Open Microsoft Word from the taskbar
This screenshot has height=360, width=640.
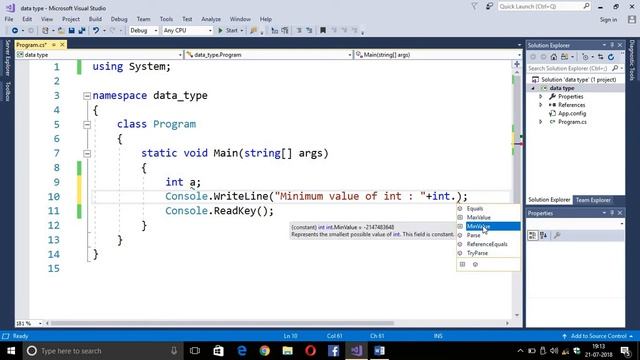pos(379,351)
